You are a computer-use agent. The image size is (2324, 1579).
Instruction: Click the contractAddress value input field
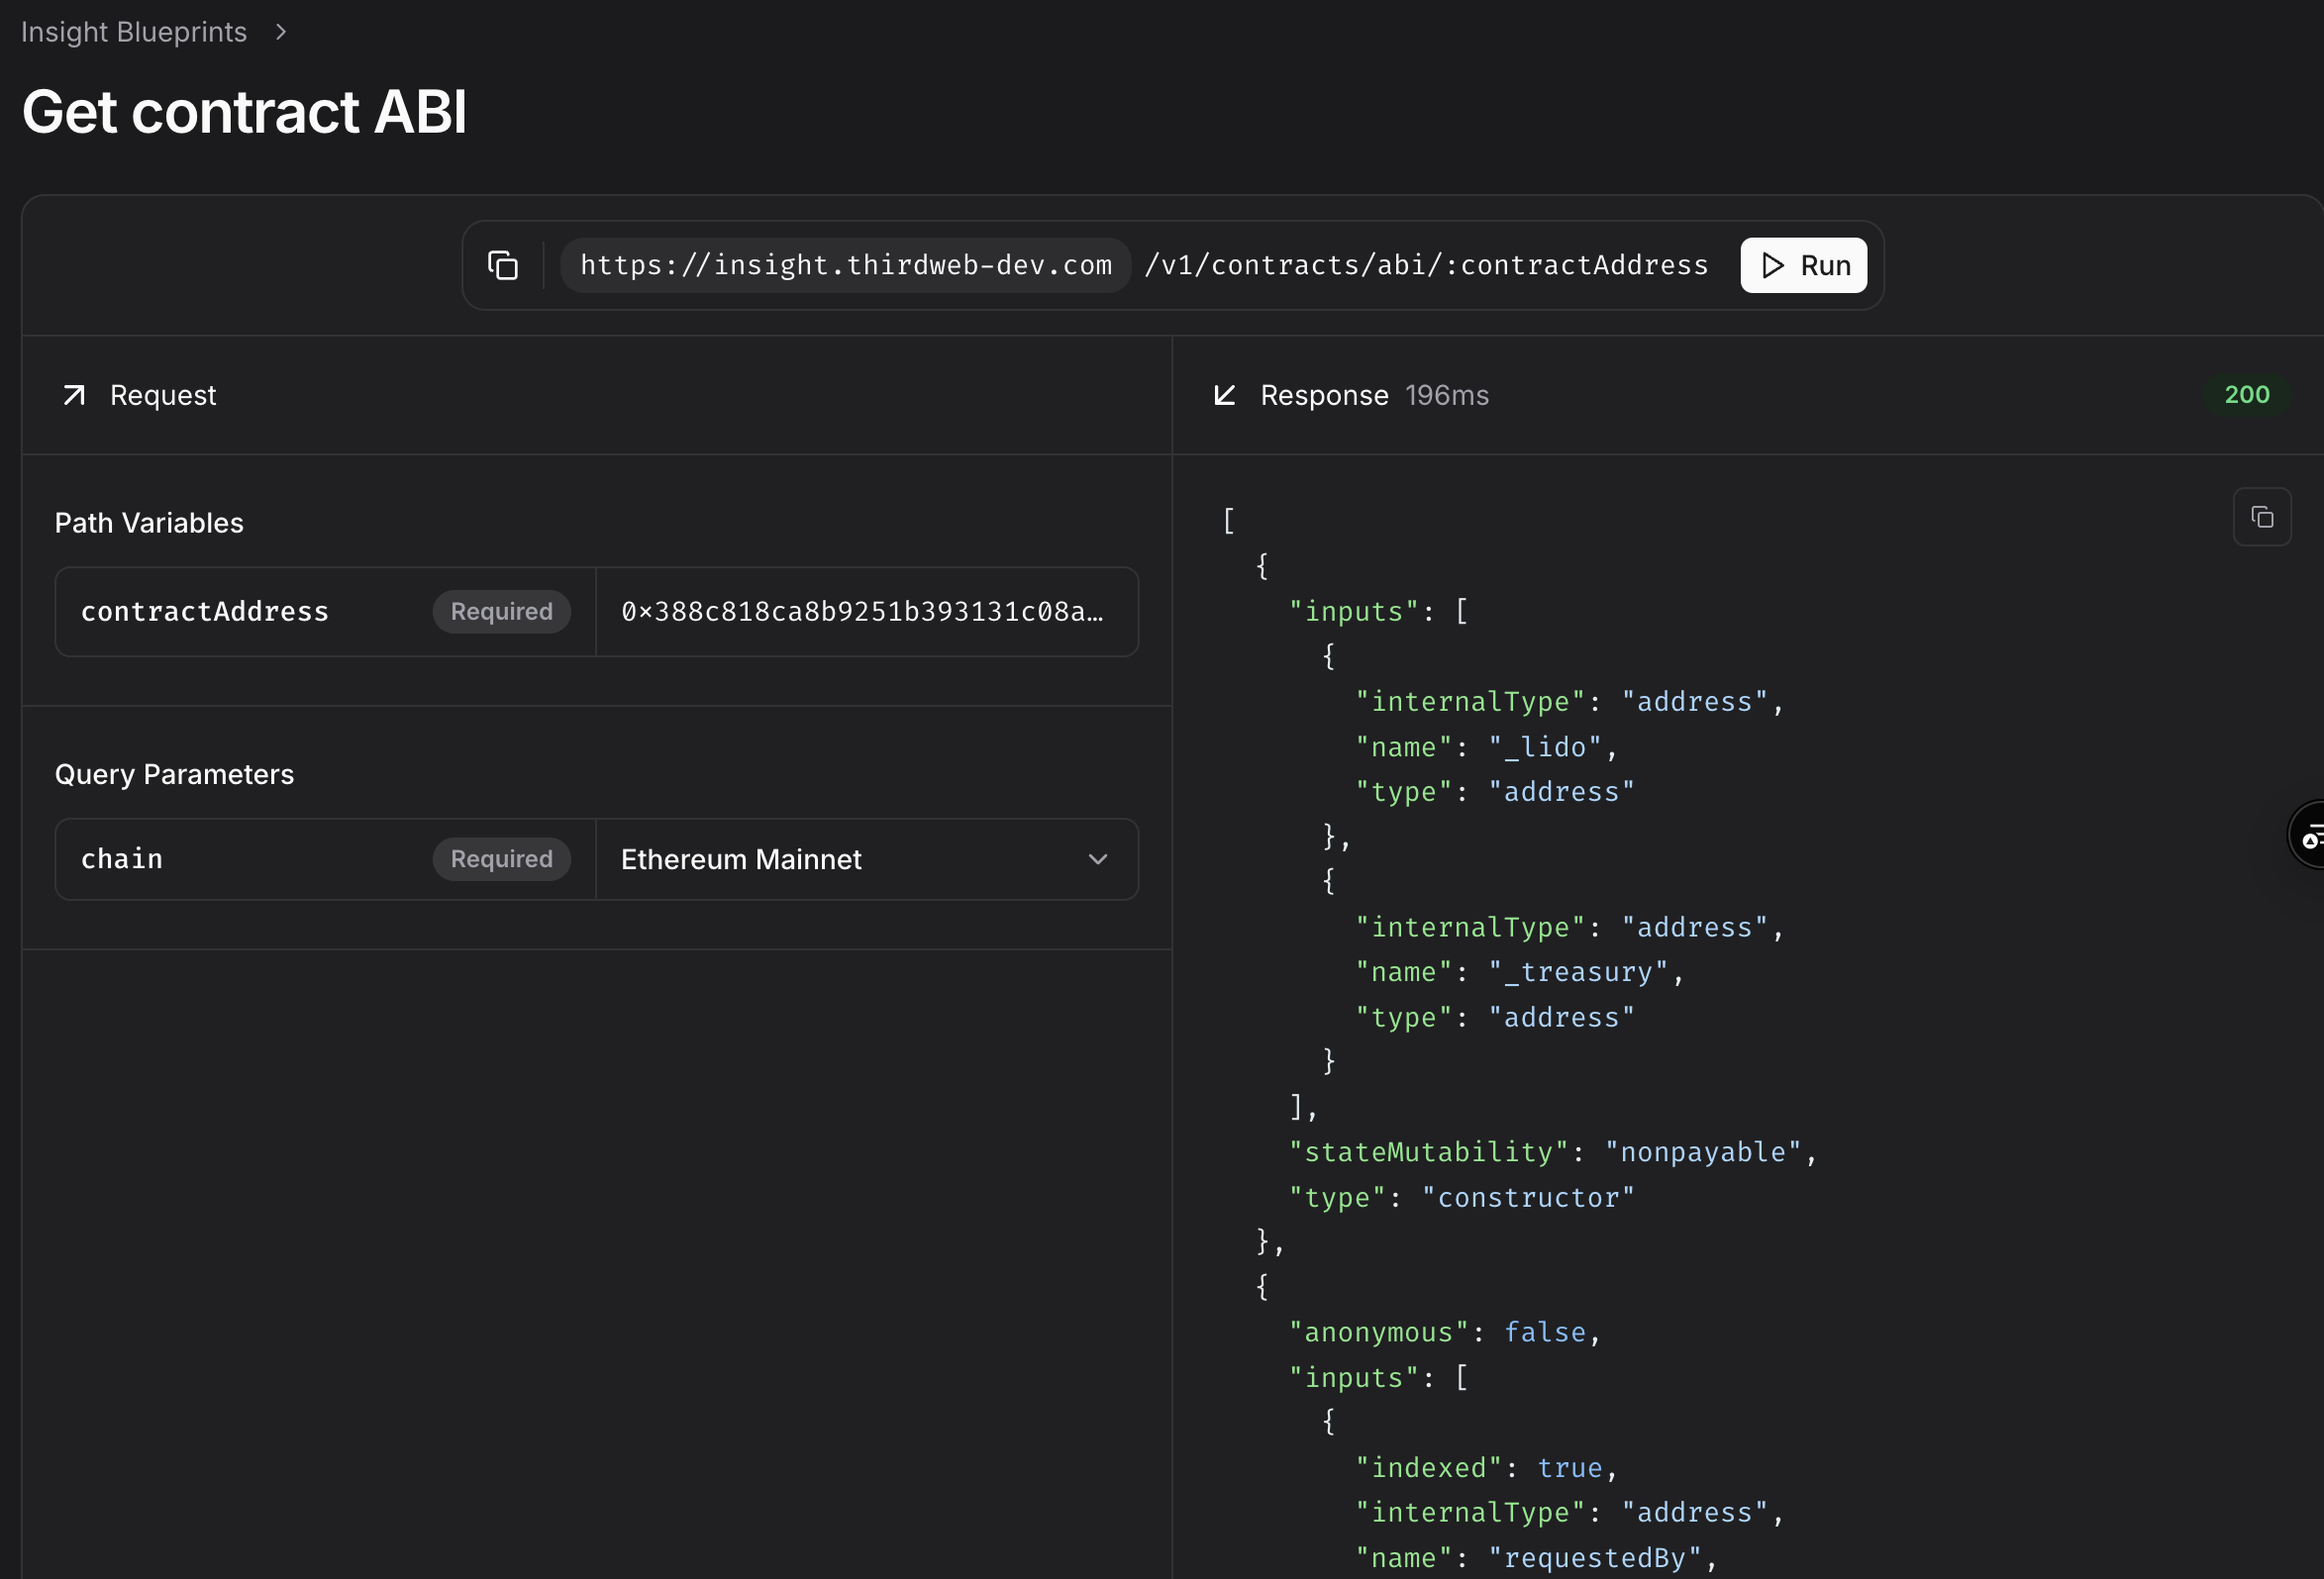tap(865, 611)
